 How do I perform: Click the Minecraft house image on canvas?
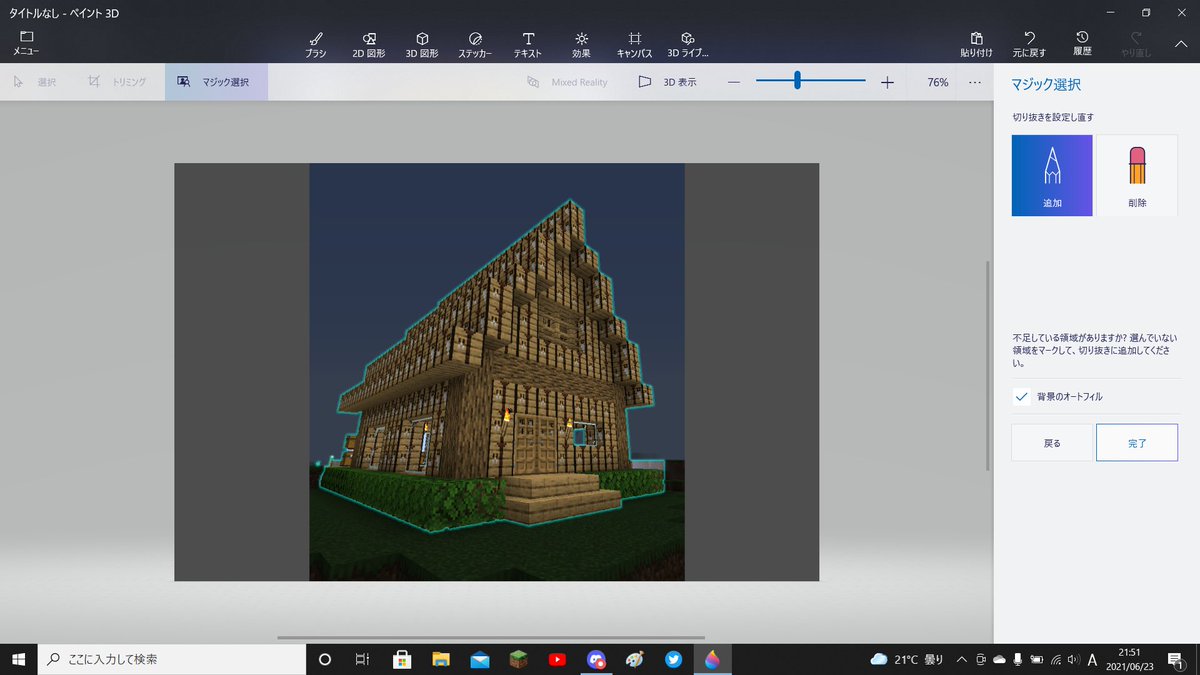(x=496, y=371)
